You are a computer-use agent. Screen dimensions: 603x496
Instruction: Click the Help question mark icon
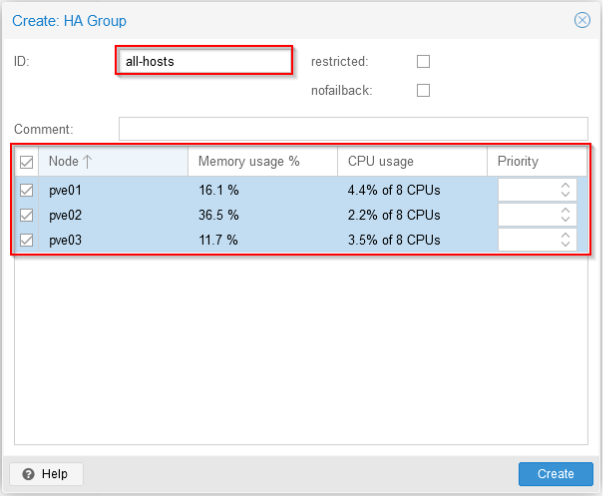point(29,474)
